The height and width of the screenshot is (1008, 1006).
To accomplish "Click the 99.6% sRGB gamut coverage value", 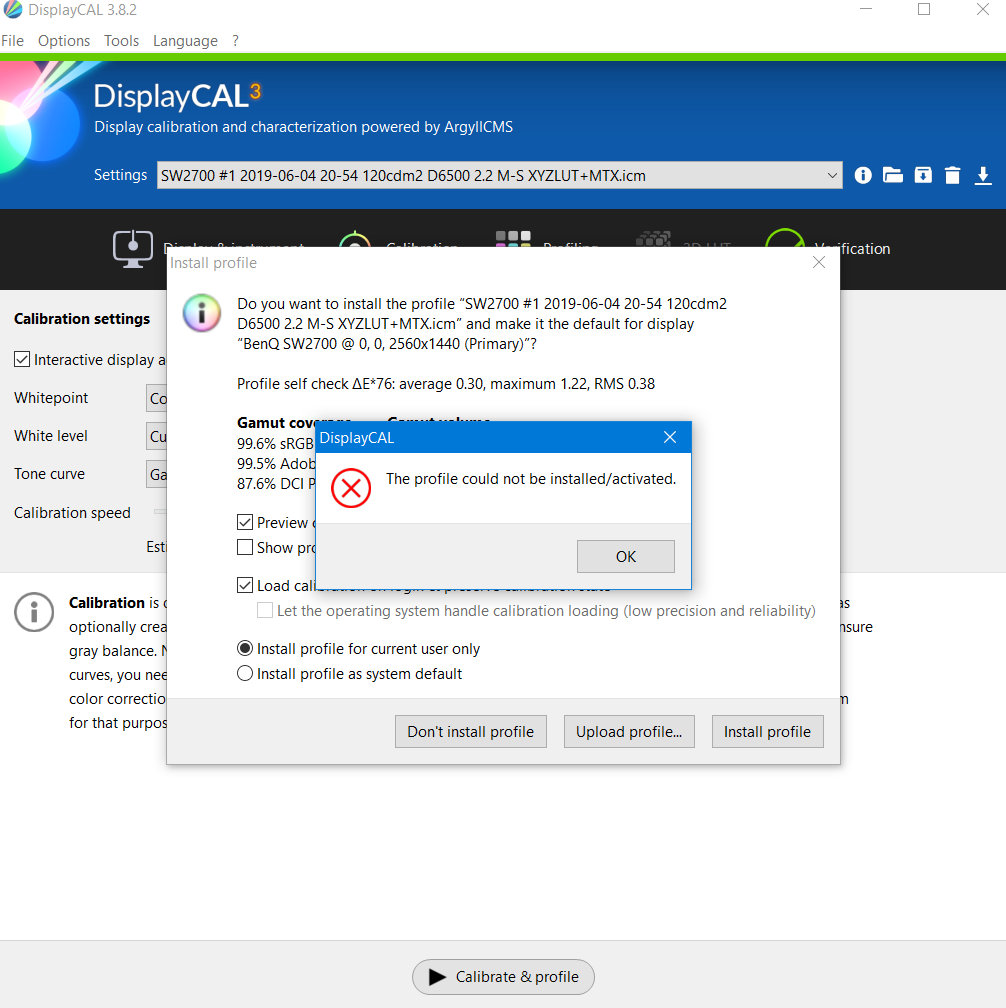I will tap(275, 444).
